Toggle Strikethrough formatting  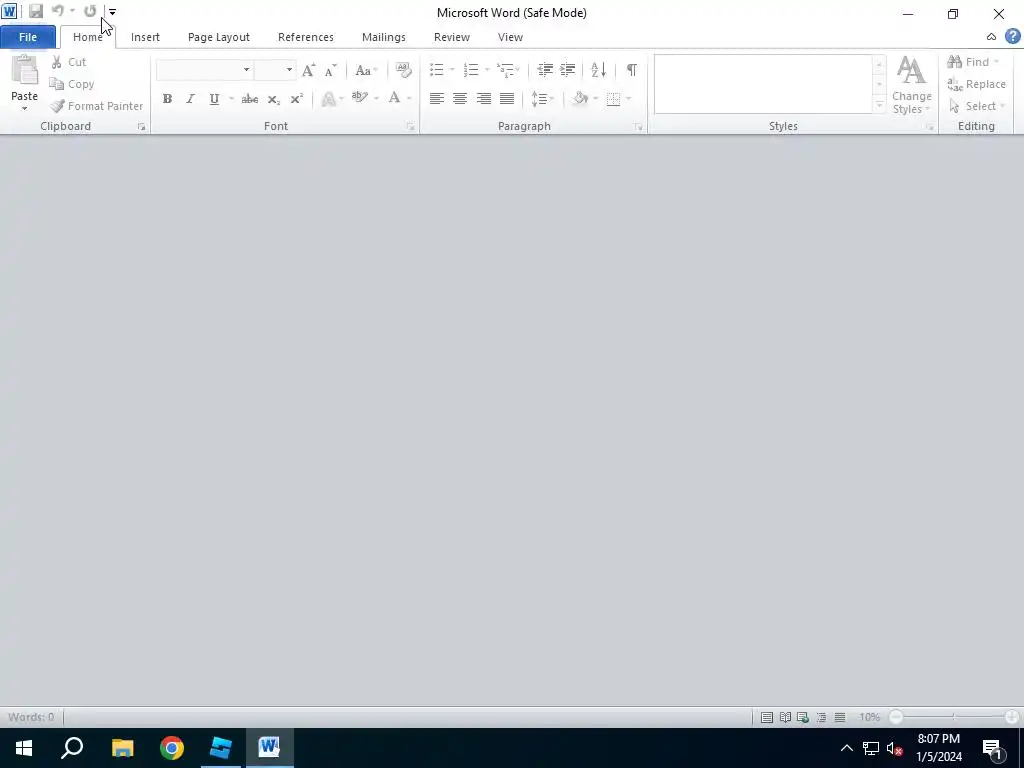pyautogui.click(x=249, y=99)
